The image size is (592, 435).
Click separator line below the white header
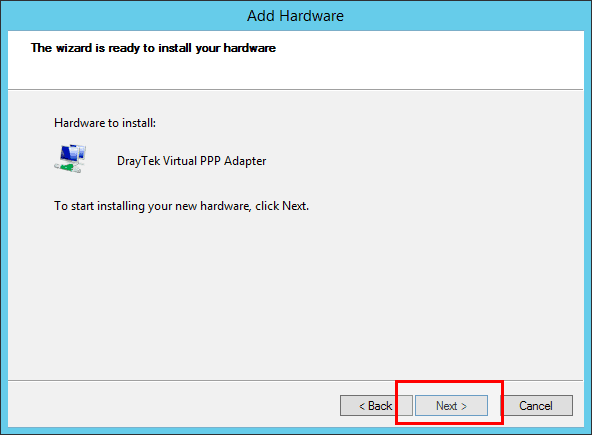coord(296,89)
